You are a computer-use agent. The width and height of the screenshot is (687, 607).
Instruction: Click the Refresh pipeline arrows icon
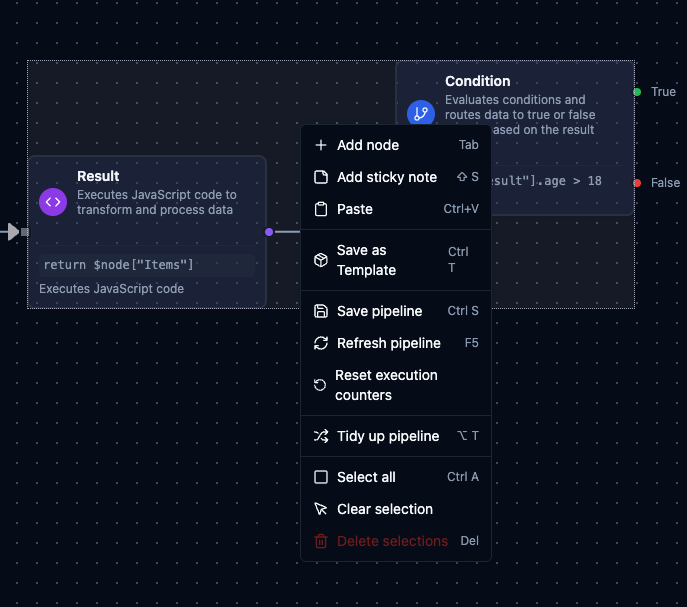321,343
